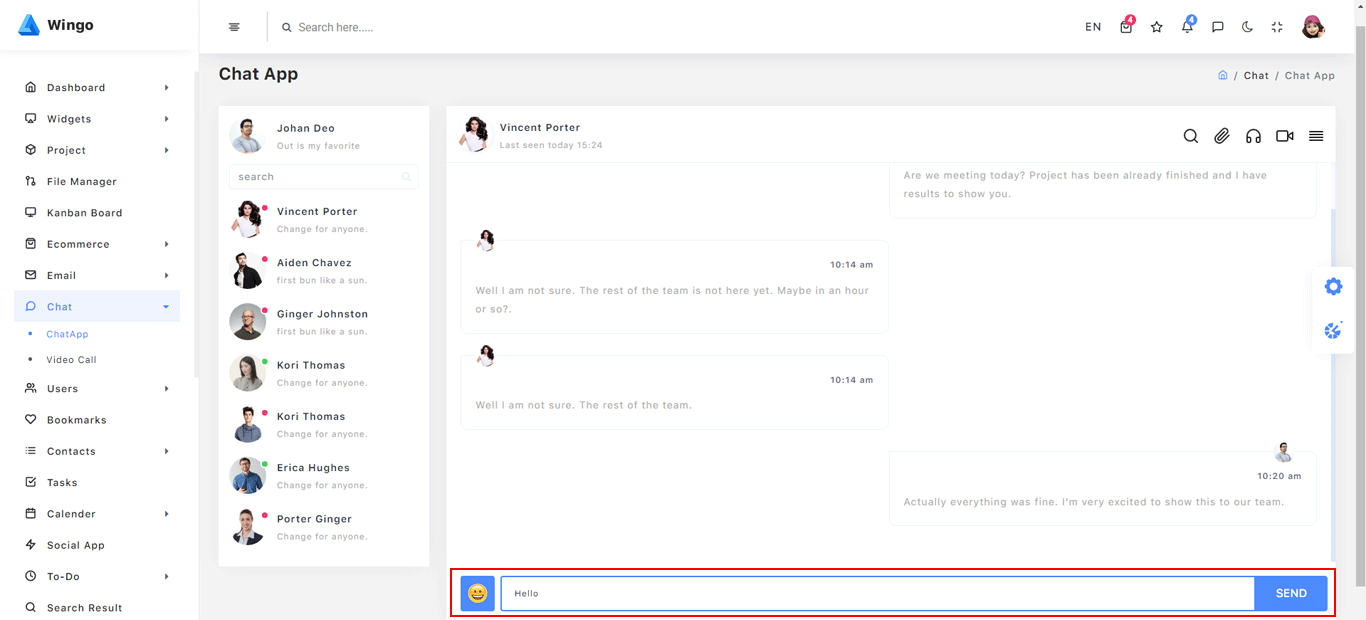1366x620 pixels.
Task: Open the Video Call submenu item
Action: coord(72,360)
